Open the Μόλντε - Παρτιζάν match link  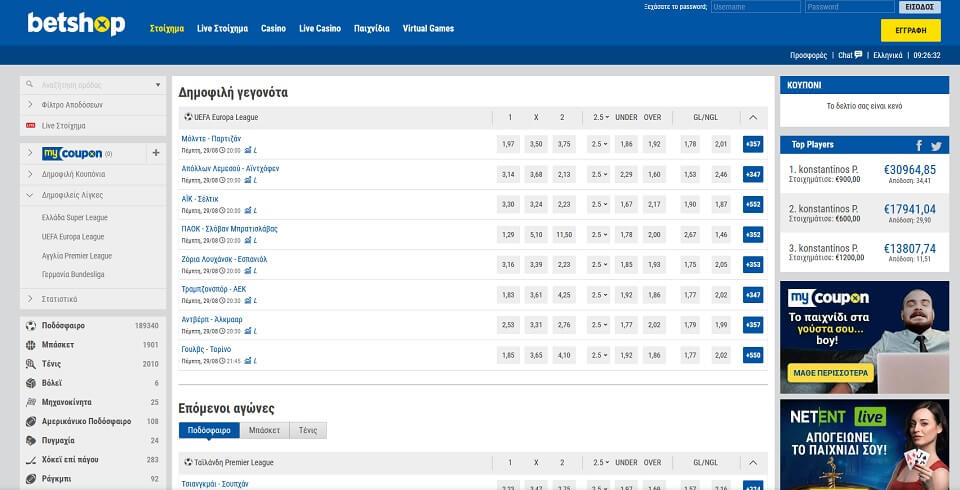click(x=211, y=139)
